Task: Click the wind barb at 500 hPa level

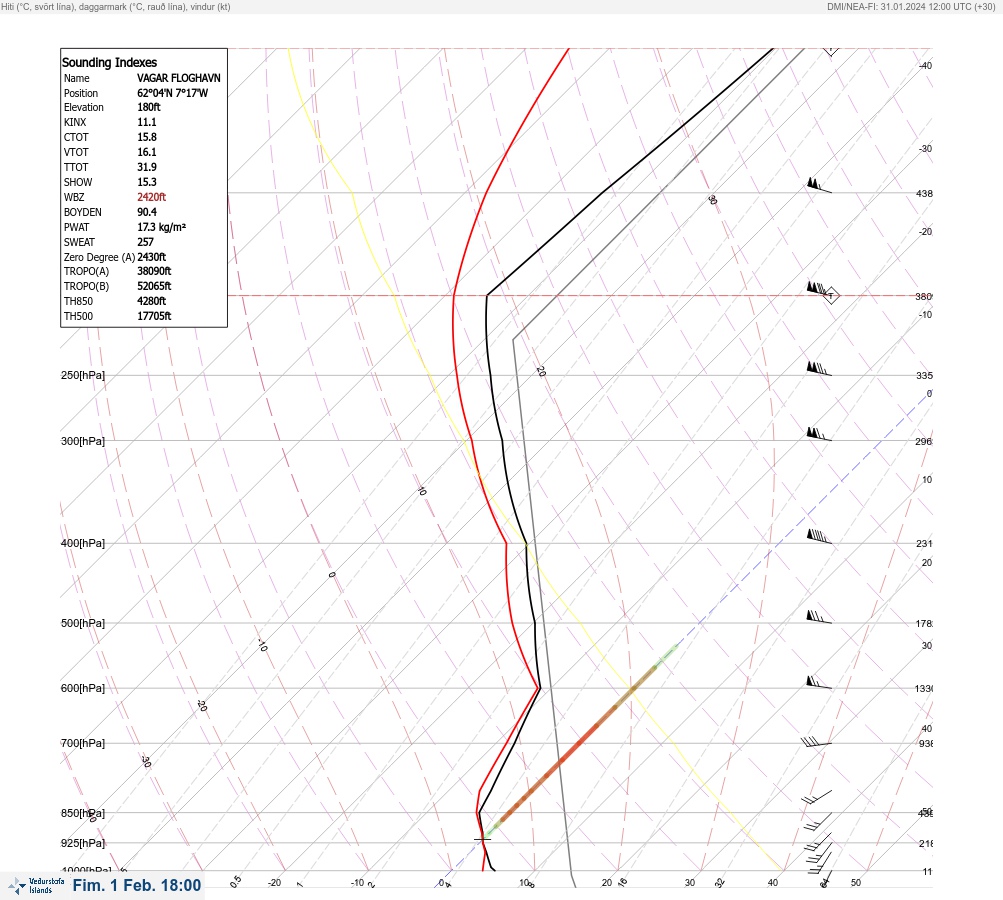Action: [x=819, y=617]
